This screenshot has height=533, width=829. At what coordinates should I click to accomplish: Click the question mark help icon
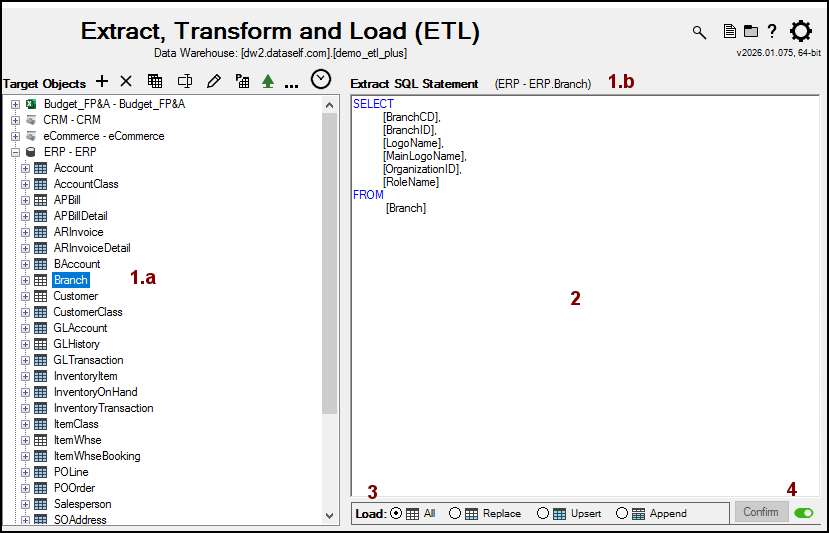click(x=771, y=32)
